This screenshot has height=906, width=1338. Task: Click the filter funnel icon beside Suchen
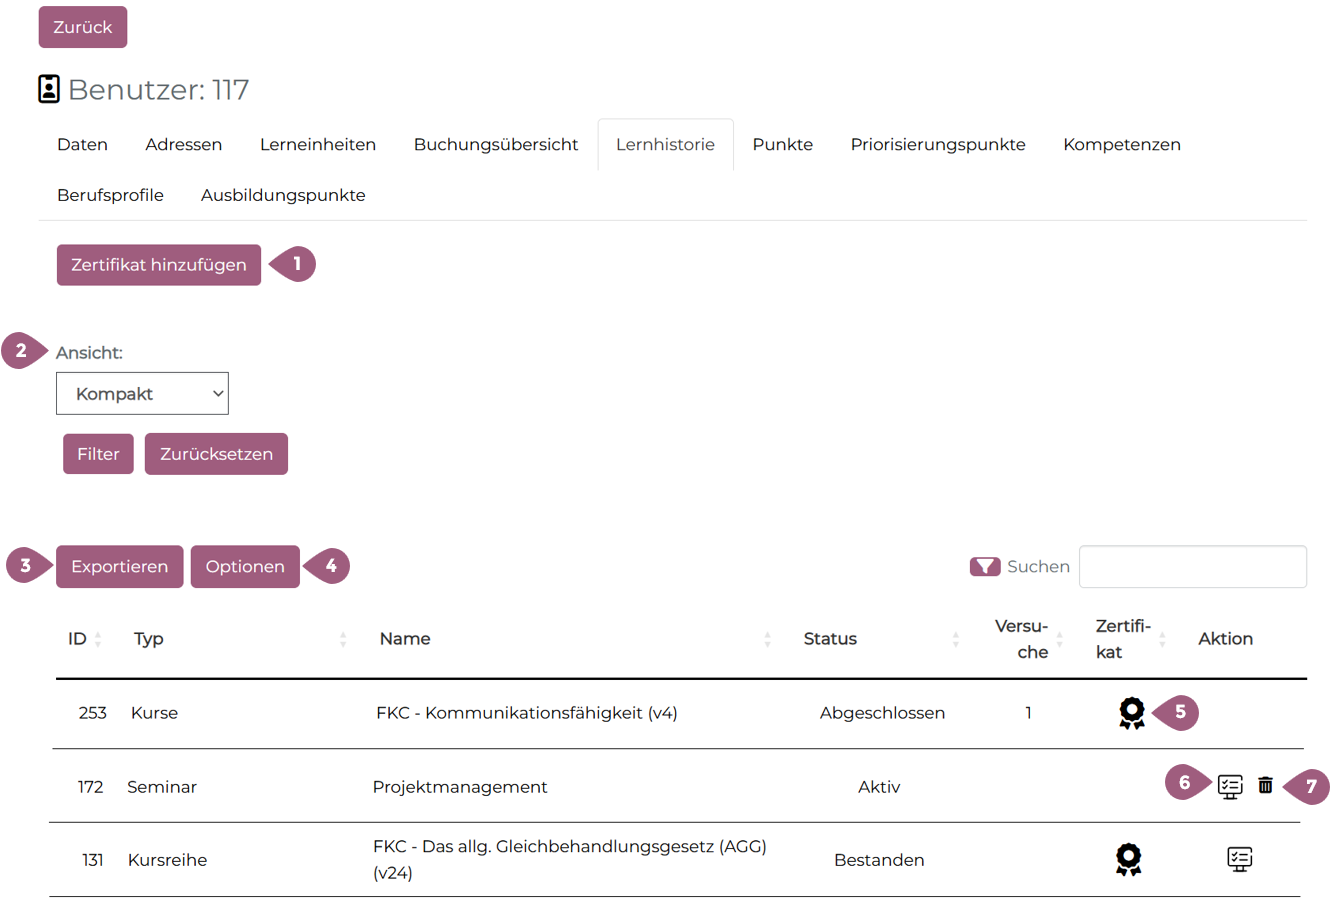[984, 567]
